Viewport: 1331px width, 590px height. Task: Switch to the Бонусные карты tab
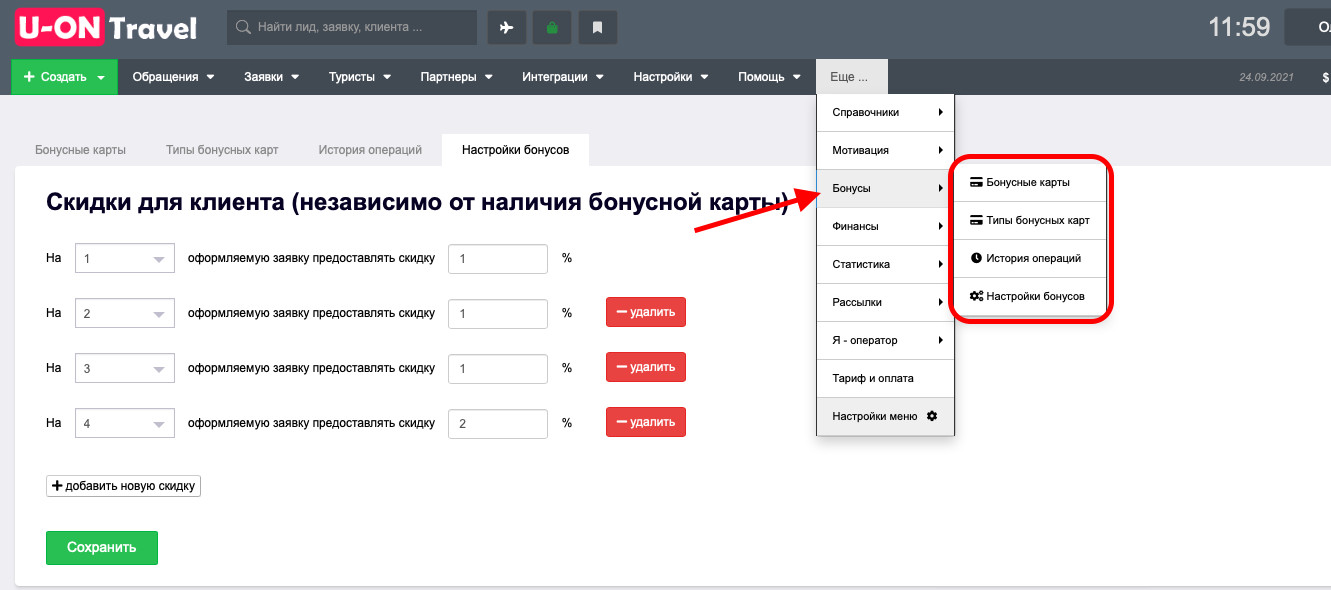coord(80,150)
